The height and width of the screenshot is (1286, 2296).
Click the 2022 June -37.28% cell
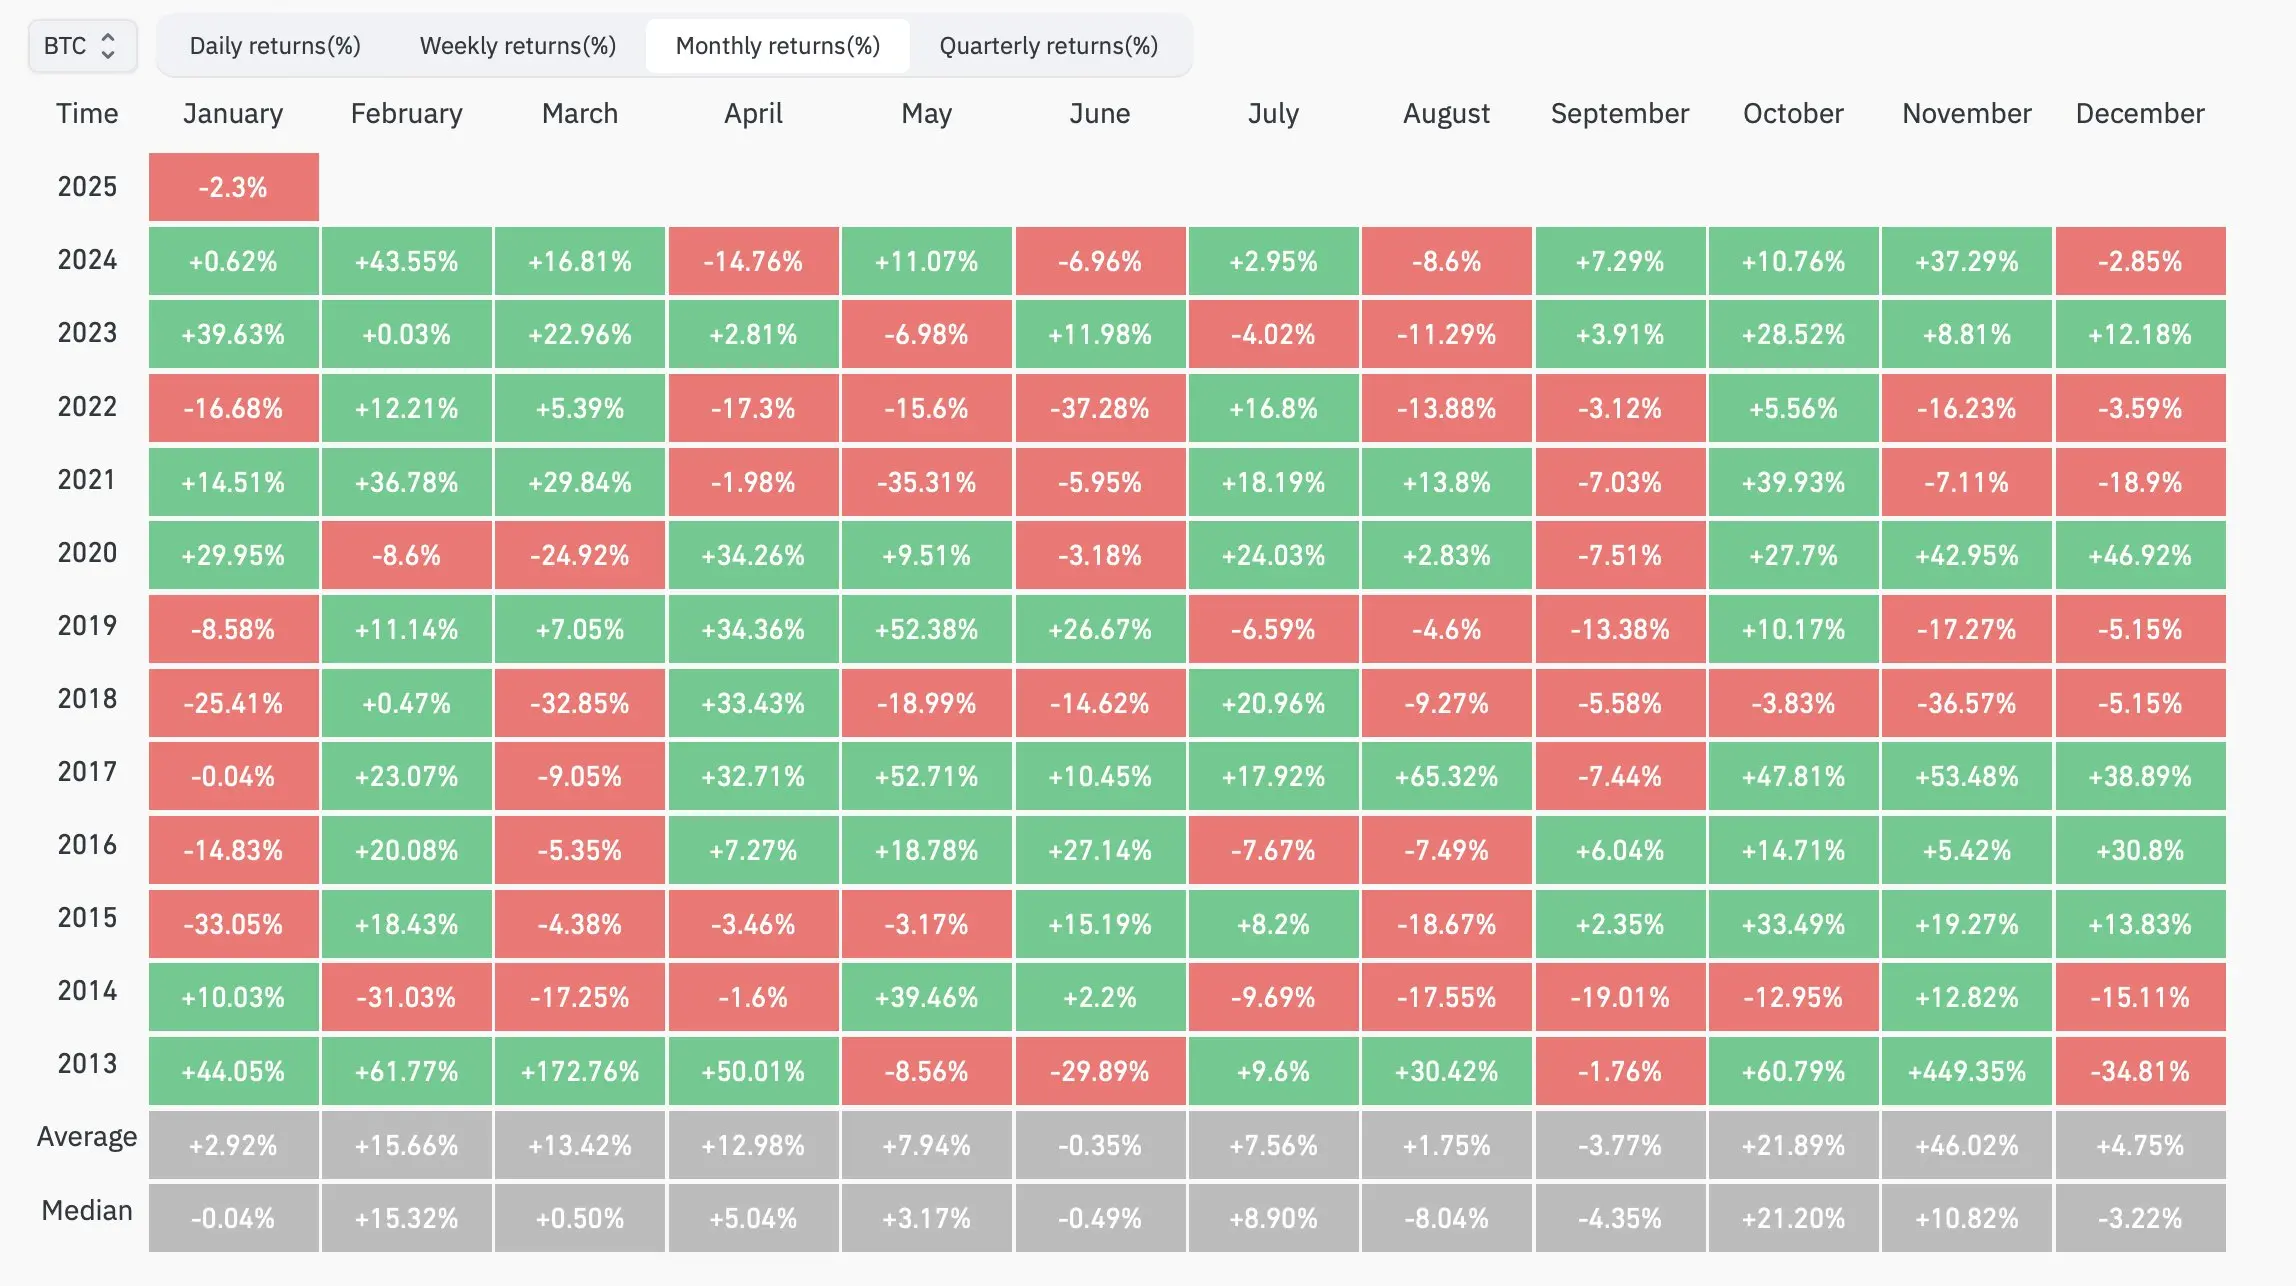pos(1100,408)
